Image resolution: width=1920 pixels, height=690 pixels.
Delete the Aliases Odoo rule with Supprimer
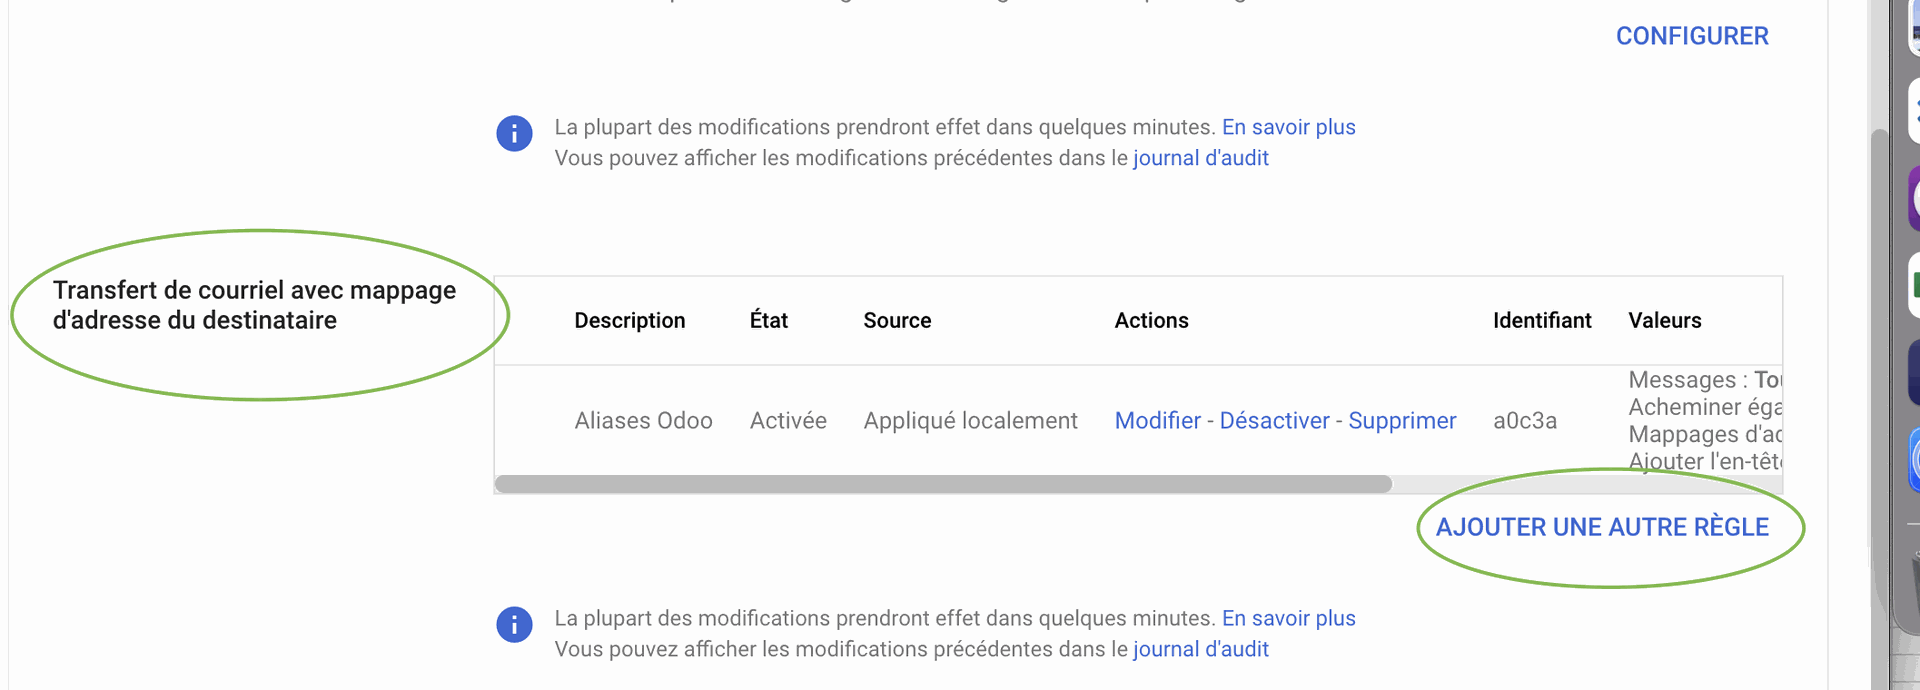[1402, 421]
